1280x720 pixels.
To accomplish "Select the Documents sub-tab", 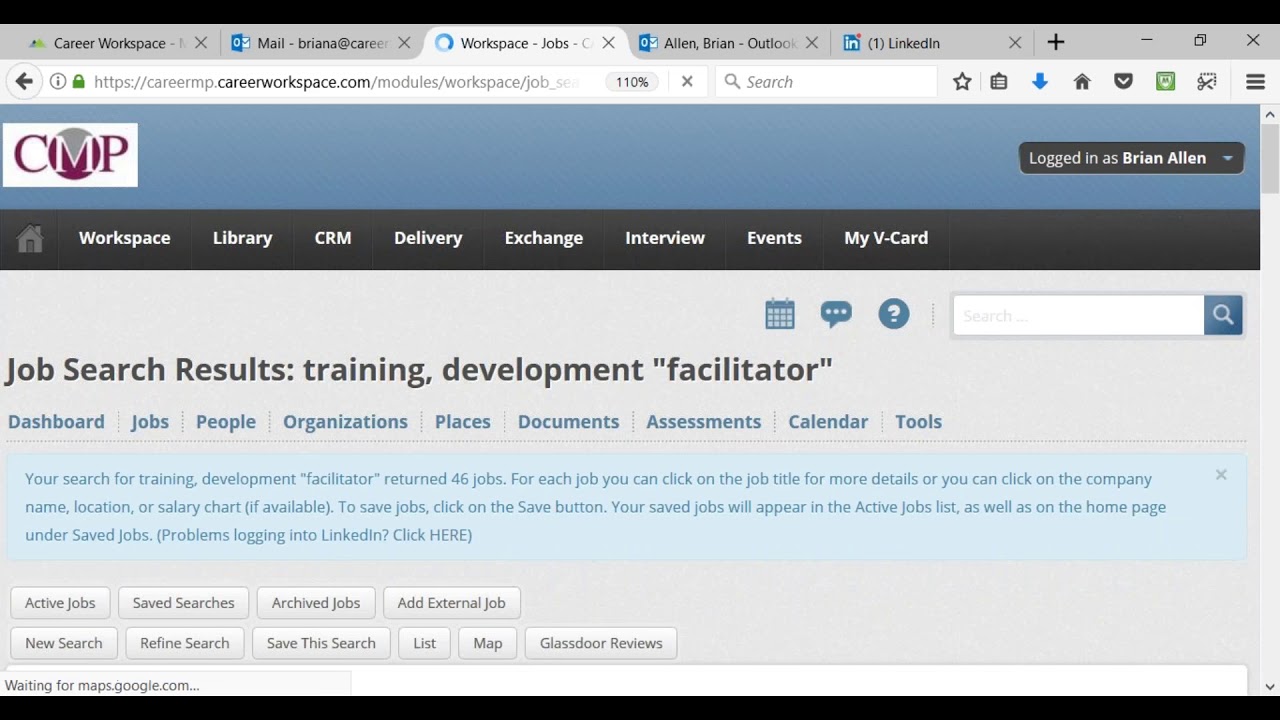I will click(568, 422).
